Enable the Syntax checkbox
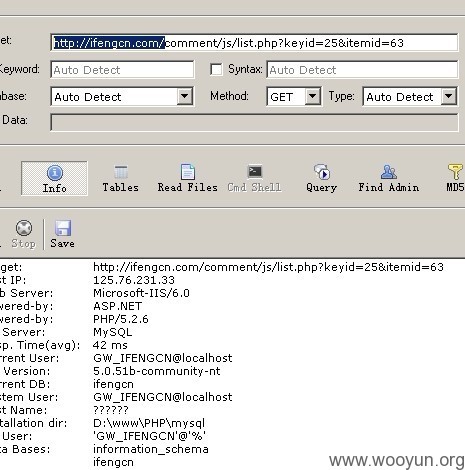 [x=216, y=70]
